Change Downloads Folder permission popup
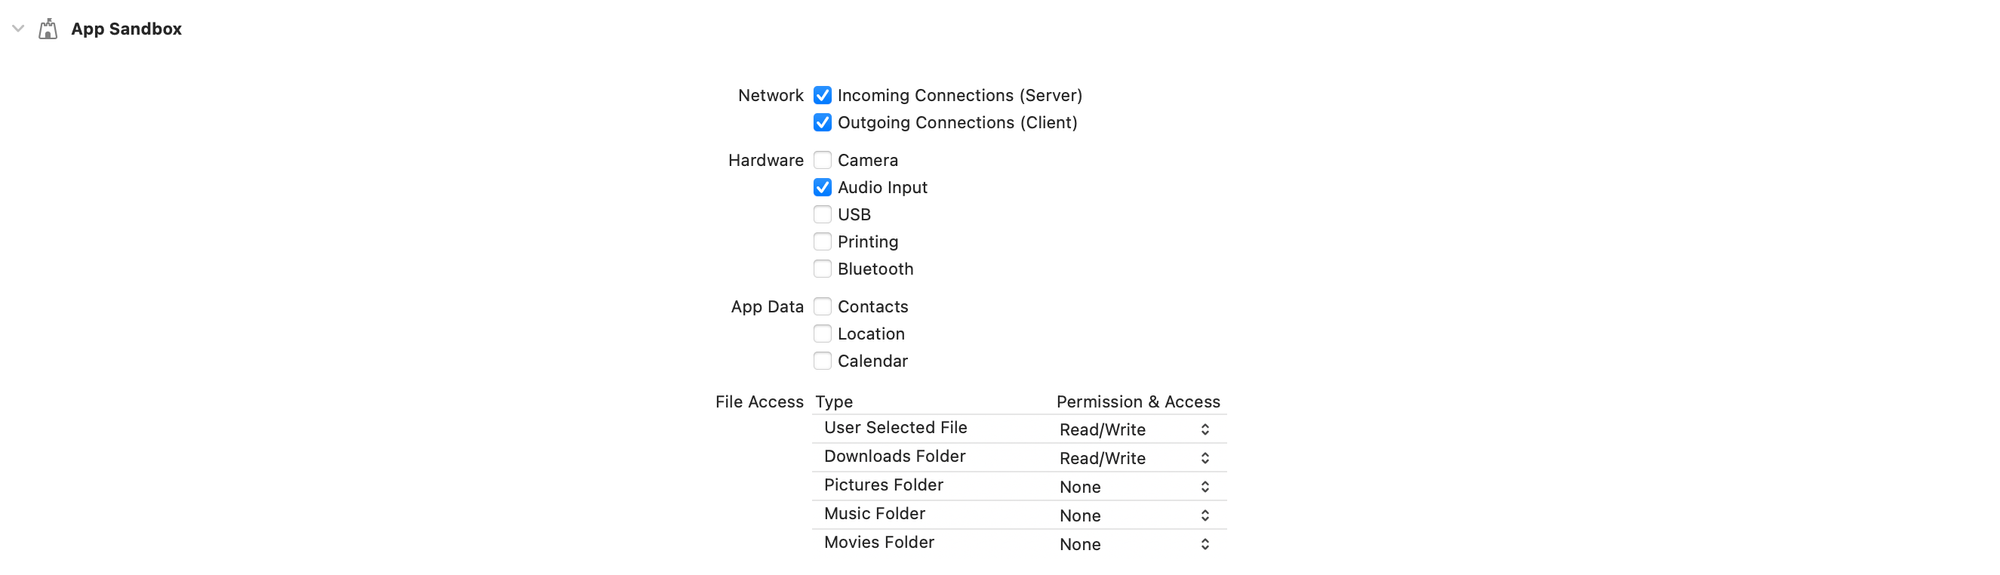 tap(1135, 458)
